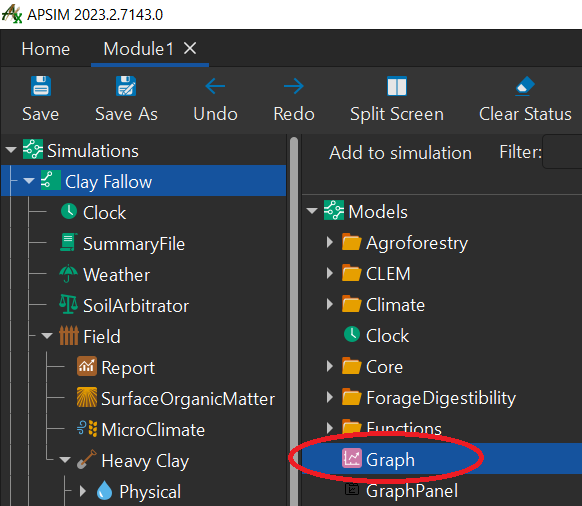This screenshot has height=506, width=582.
Task: Select the MicroClimate label
Action: point(153,430)
